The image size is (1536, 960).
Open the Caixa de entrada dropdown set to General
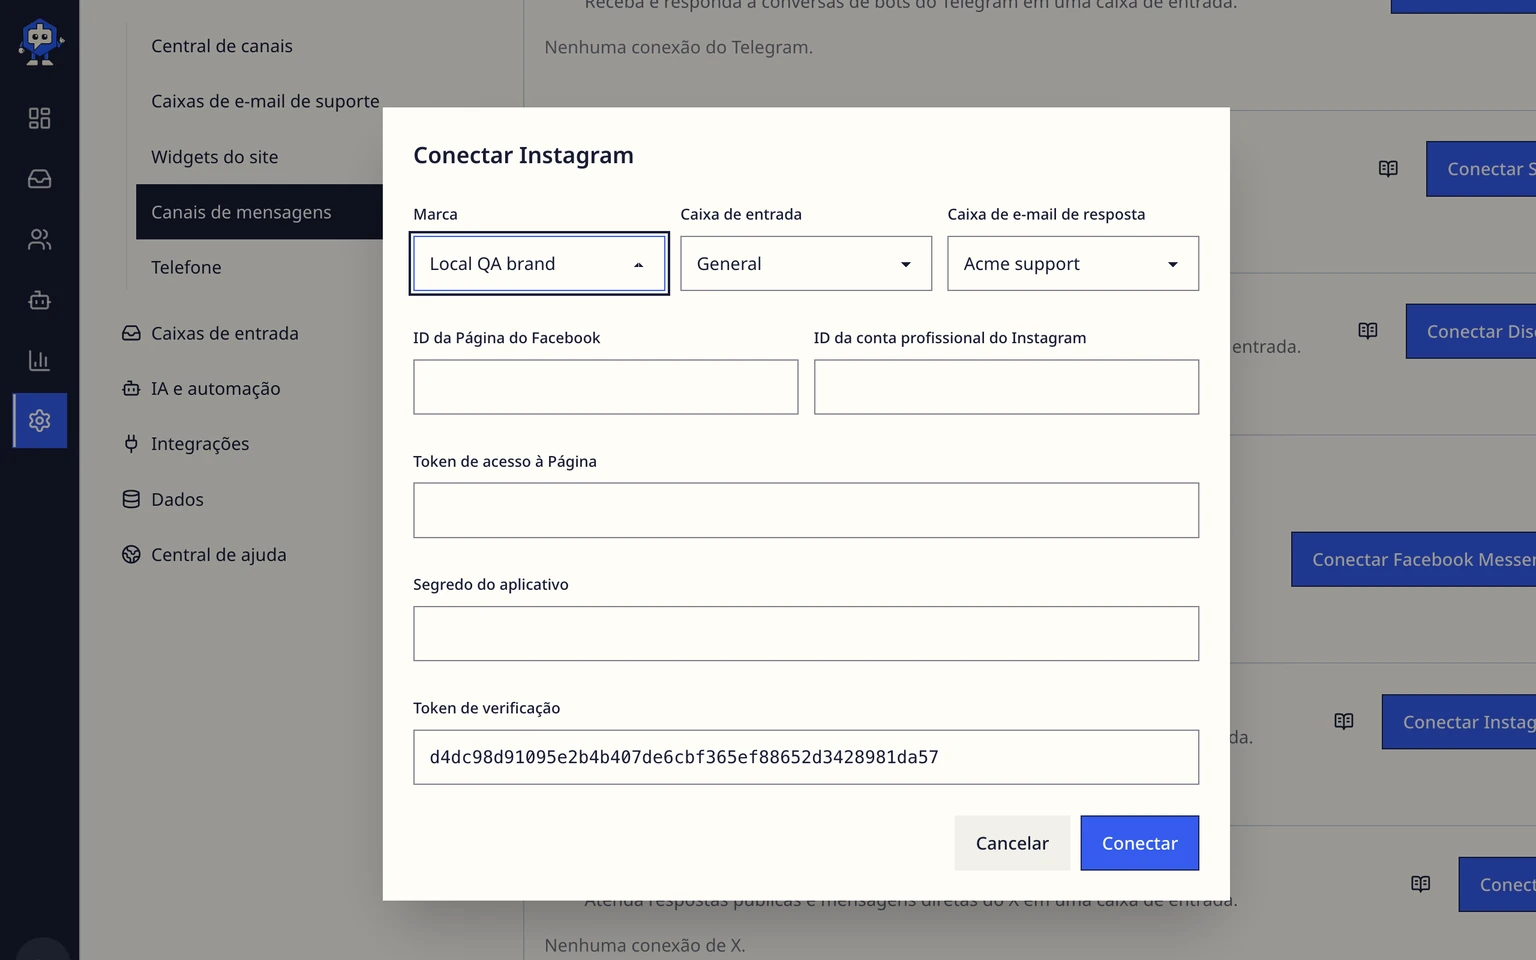tap(806, 264)
